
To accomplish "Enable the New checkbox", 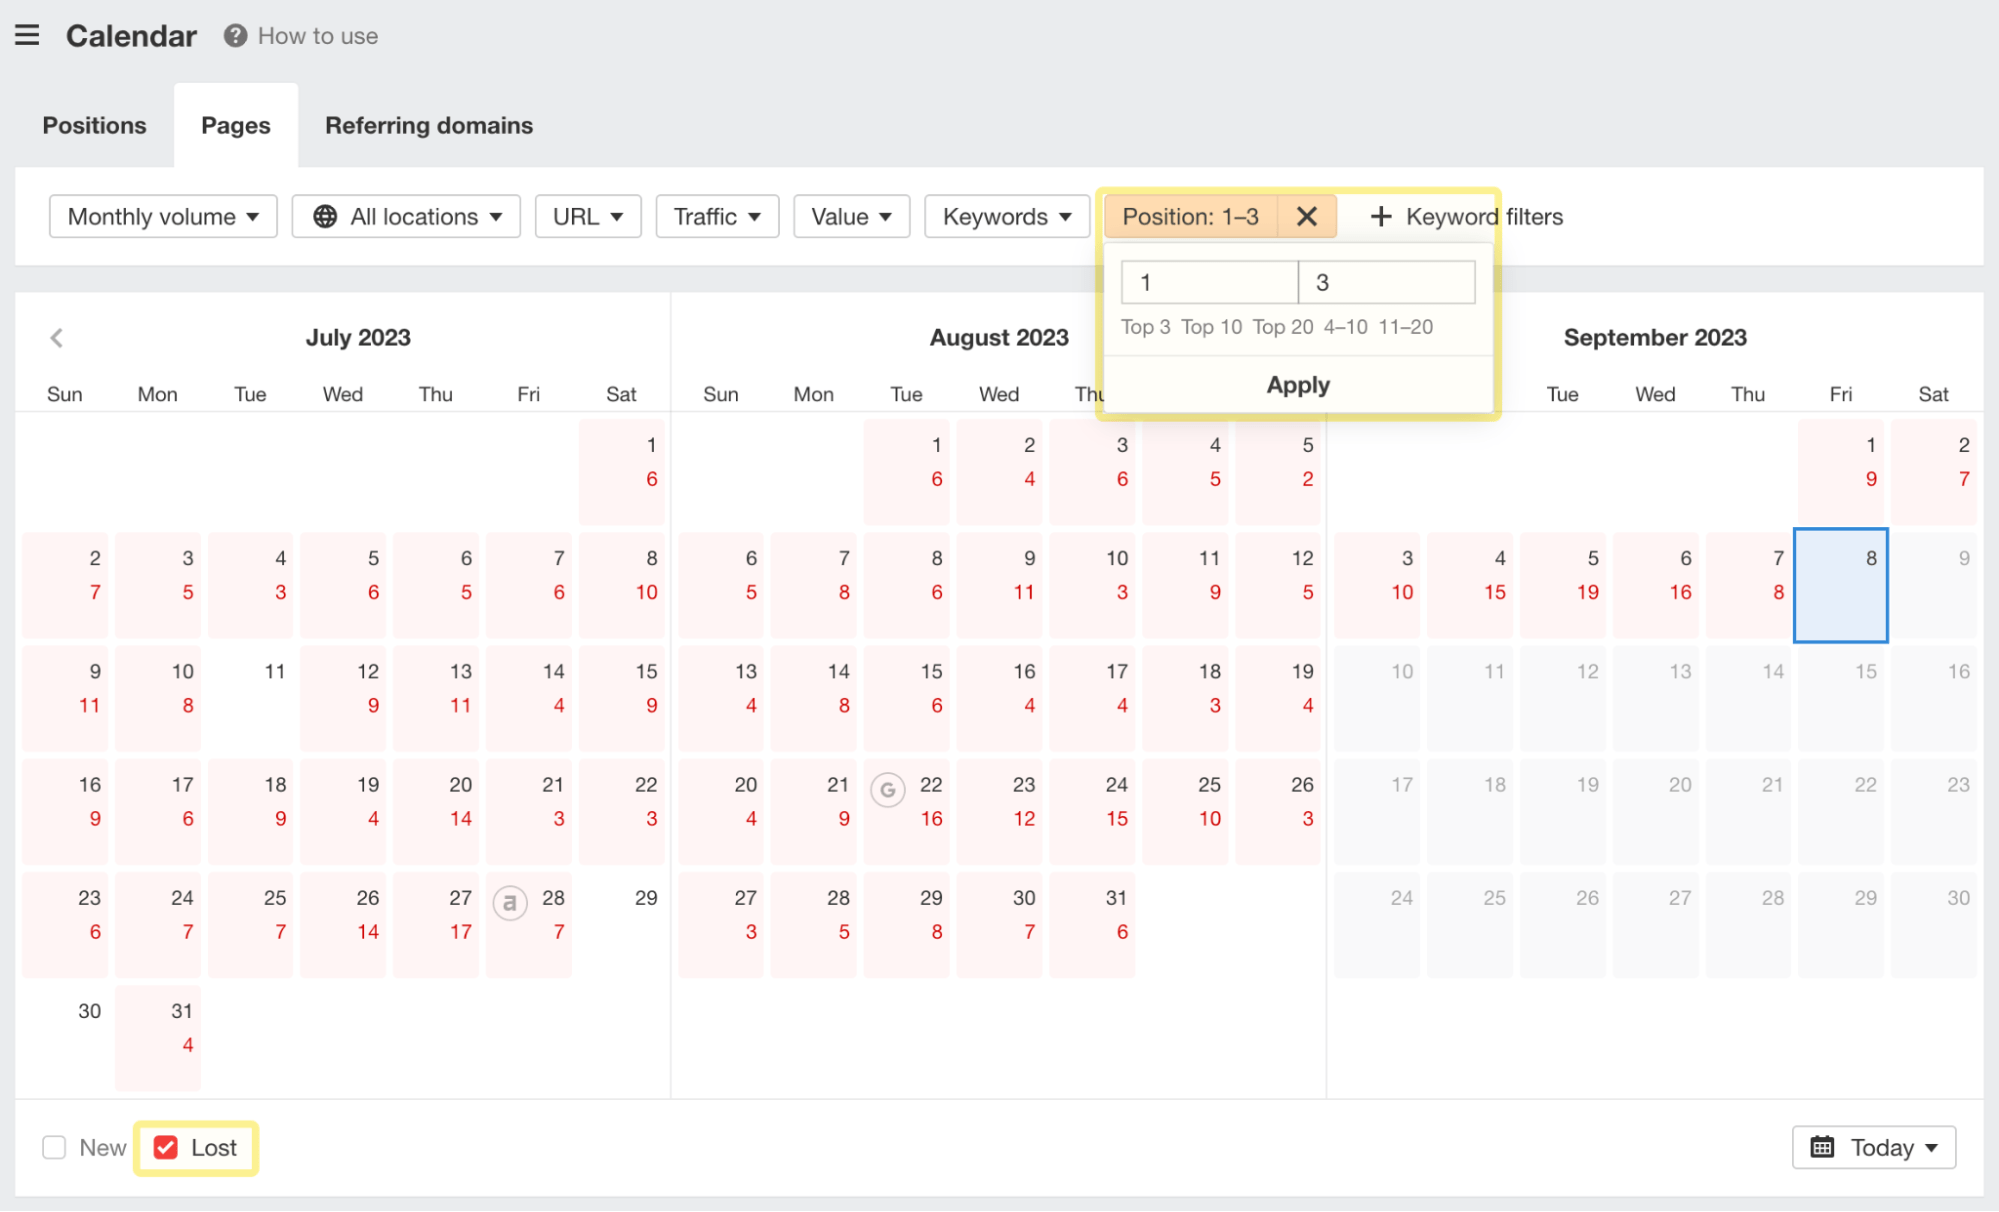I will 54,1147.
